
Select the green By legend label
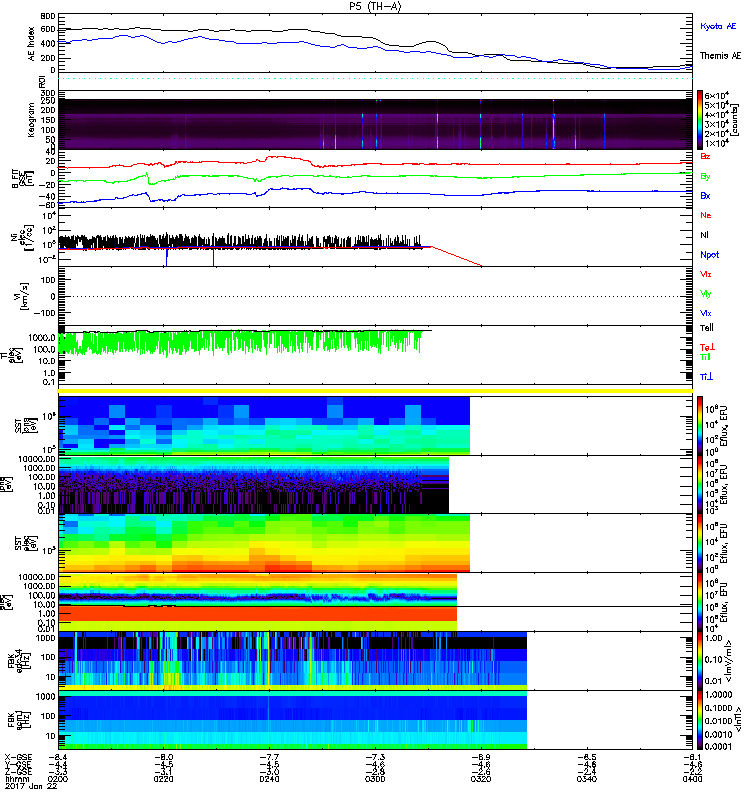705,177
